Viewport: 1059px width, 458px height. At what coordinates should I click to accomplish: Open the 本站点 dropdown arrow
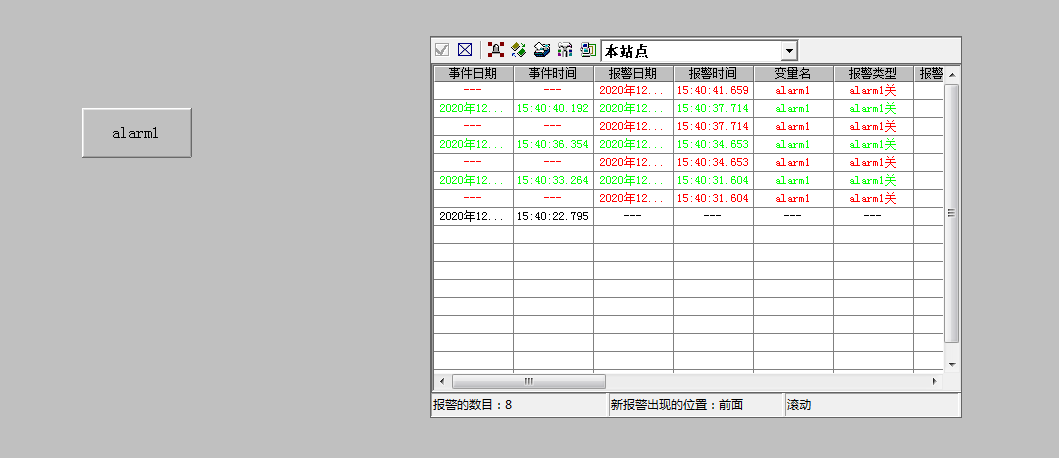pos(789,51)
